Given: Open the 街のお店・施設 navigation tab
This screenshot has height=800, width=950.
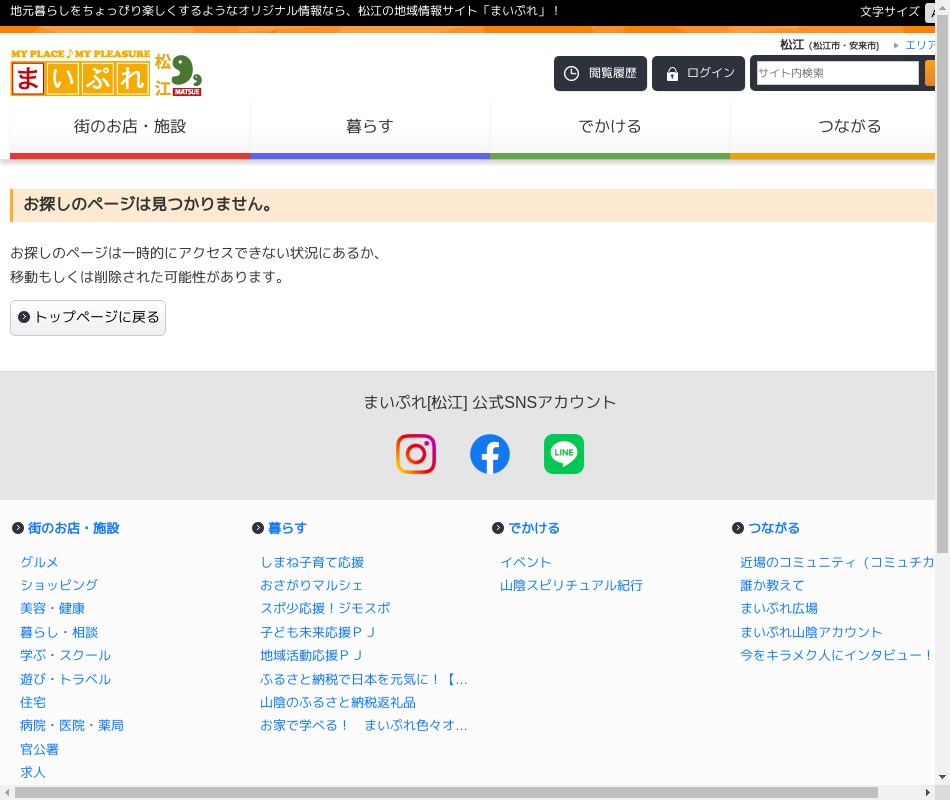Looking at the screenshot, I should pyautogui.click(x=130, y=127).
